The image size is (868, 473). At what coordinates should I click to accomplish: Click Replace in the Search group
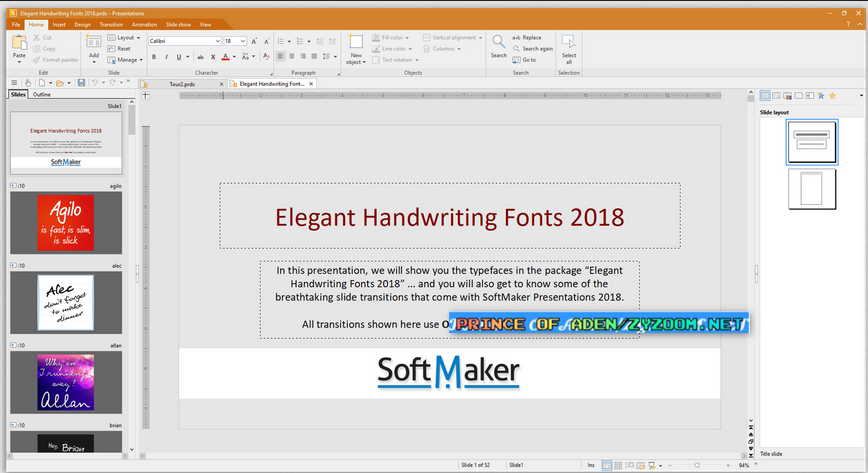click(x=526, y=38)
